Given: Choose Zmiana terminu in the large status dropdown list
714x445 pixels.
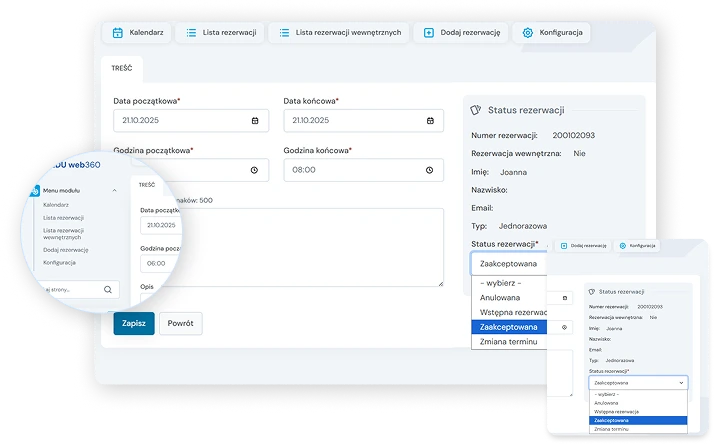Looking at the screenshot, I should tap(508, 342).
